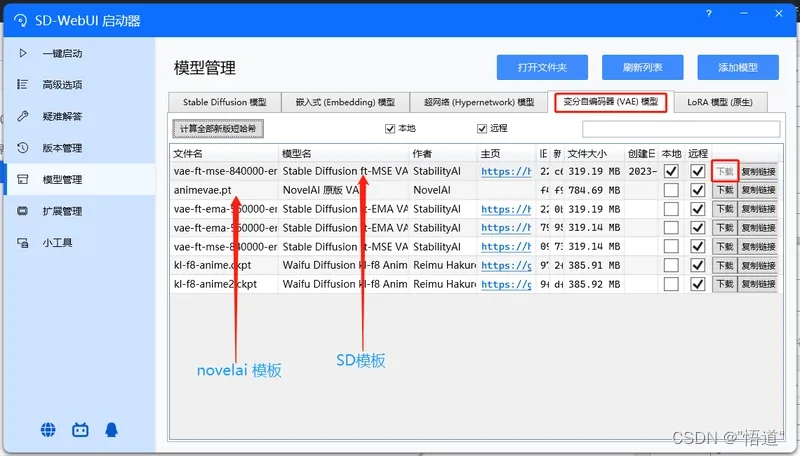
Task: Open 扩展管理 icon in sidebar
Action: (22, 211)
